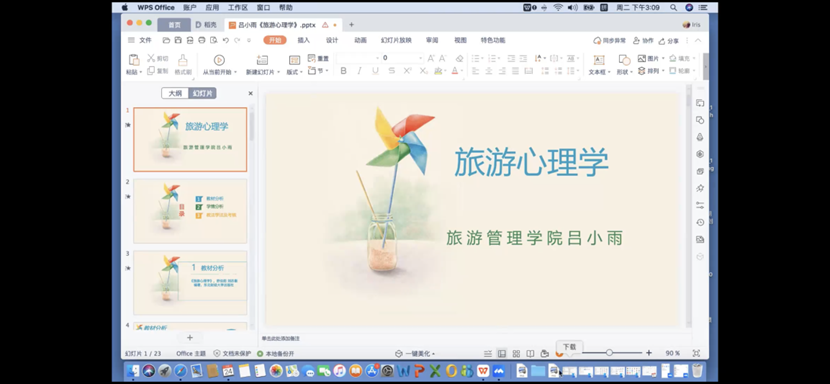
Task: Click the print preview icon
Action: [213, 40]
